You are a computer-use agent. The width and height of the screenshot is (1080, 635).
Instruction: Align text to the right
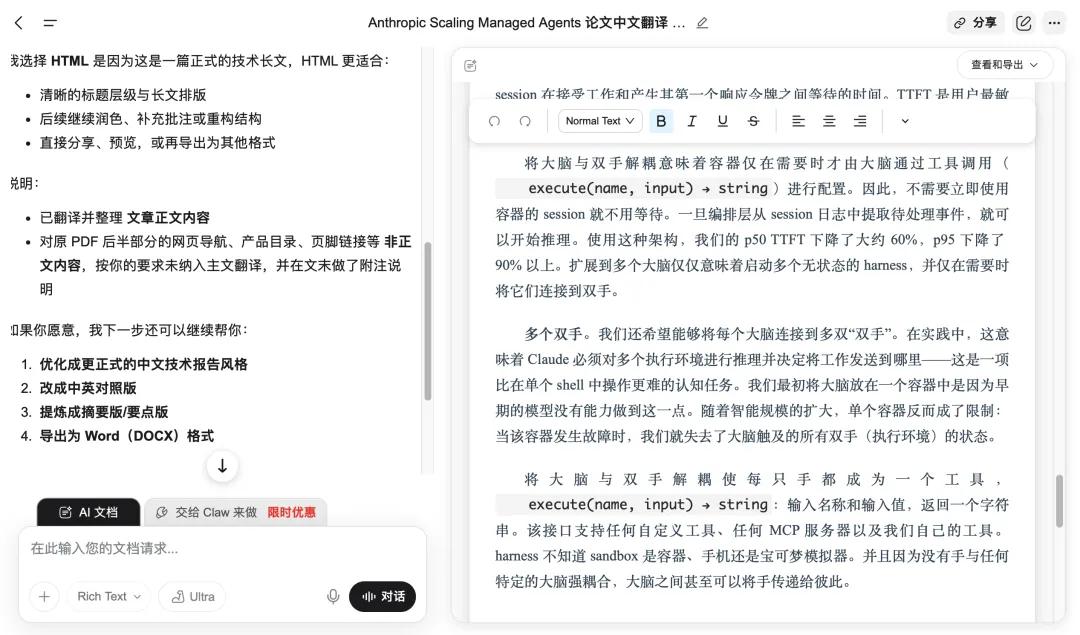[x=860, y=121]
